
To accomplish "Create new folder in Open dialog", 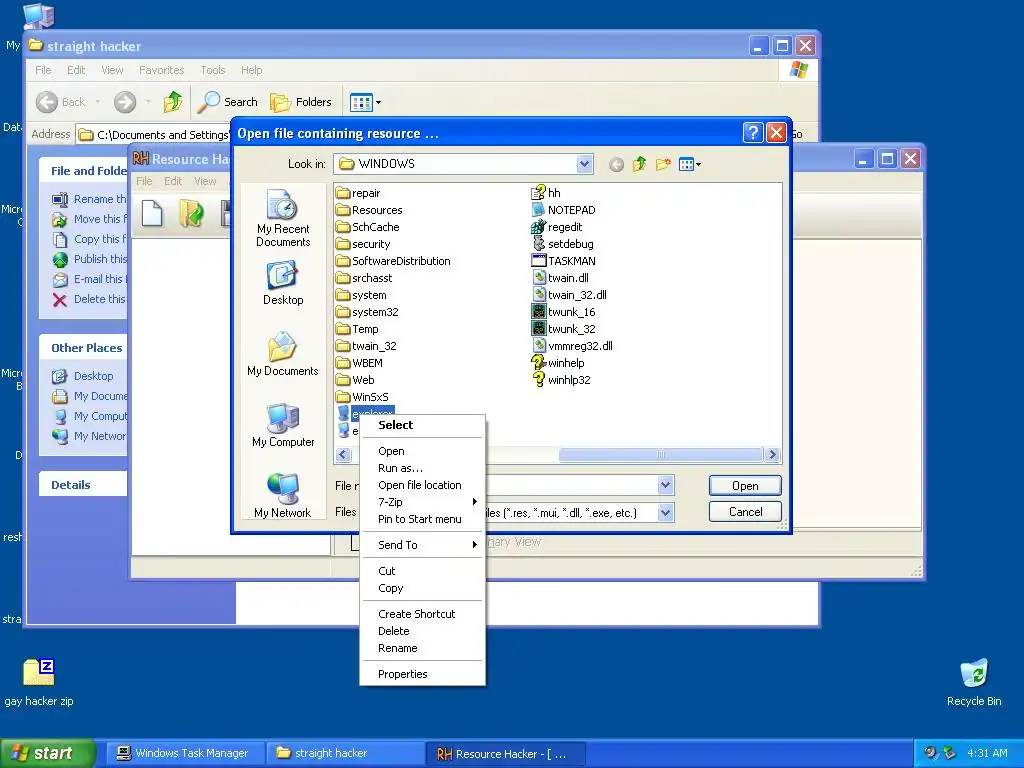I will (x=663, y=164).
